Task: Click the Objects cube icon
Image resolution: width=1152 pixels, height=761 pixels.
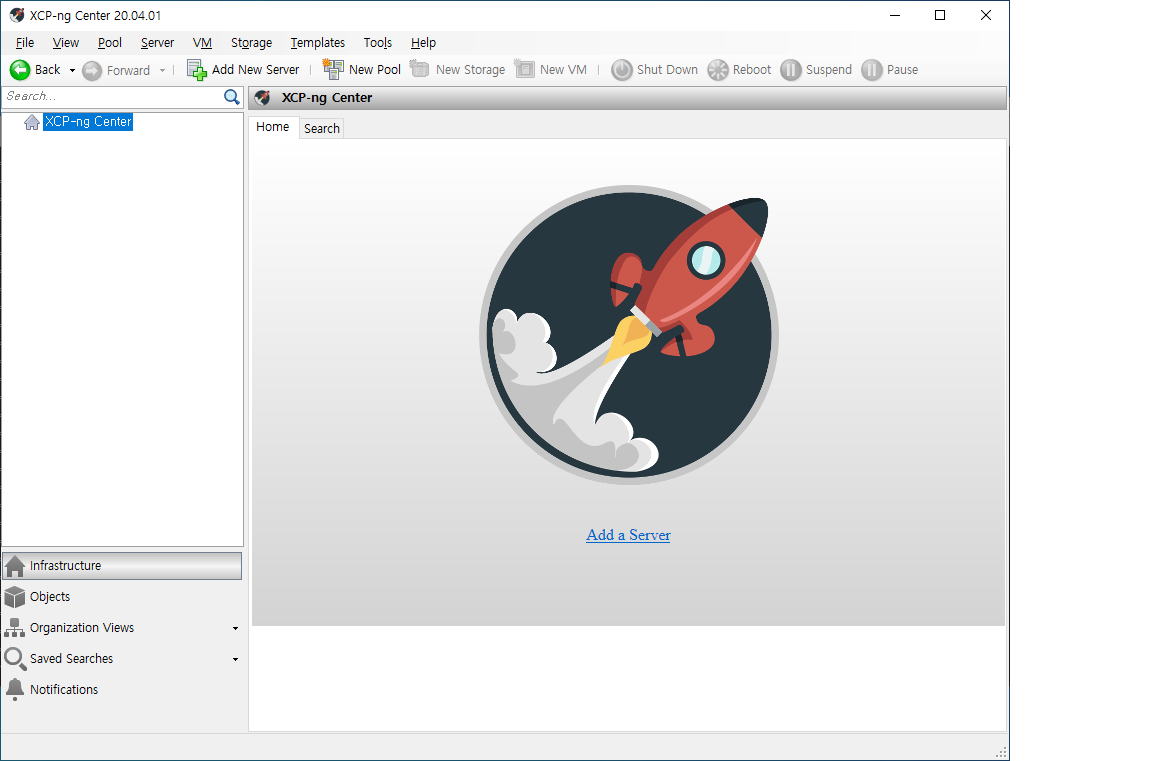Action: [15, 597]
